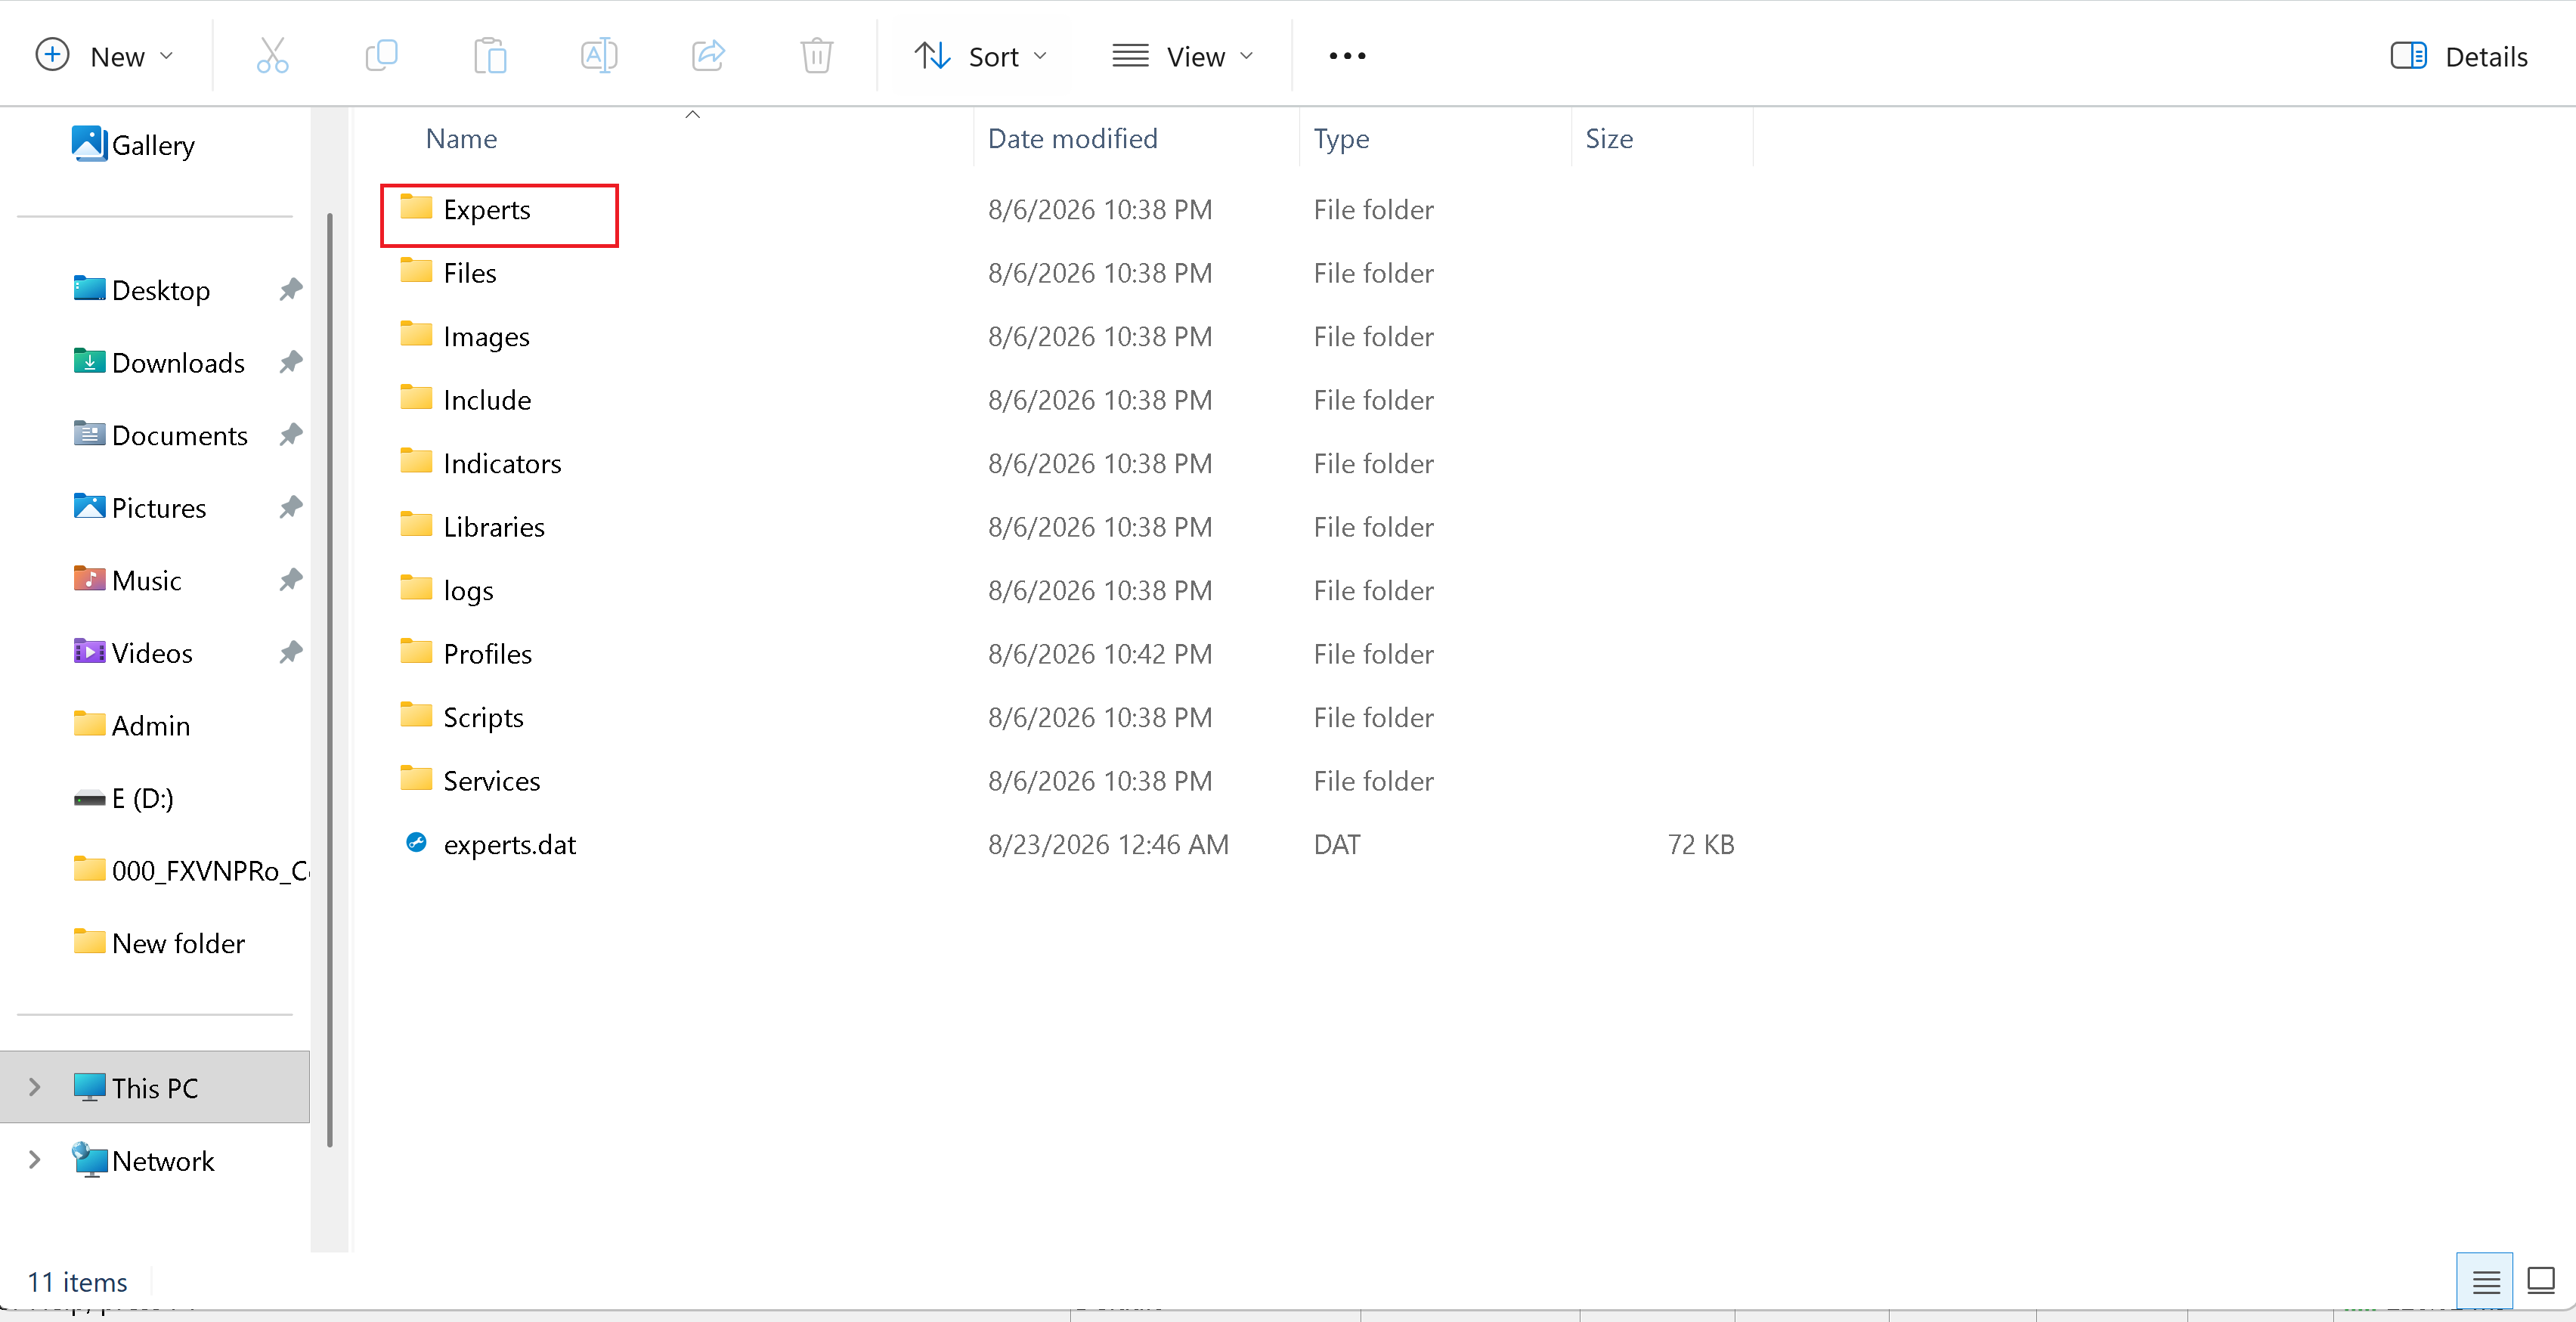This screenshot has width=2576, height=1322.
Task: Select the Experts folder
Action: click(x=486, y=210)
